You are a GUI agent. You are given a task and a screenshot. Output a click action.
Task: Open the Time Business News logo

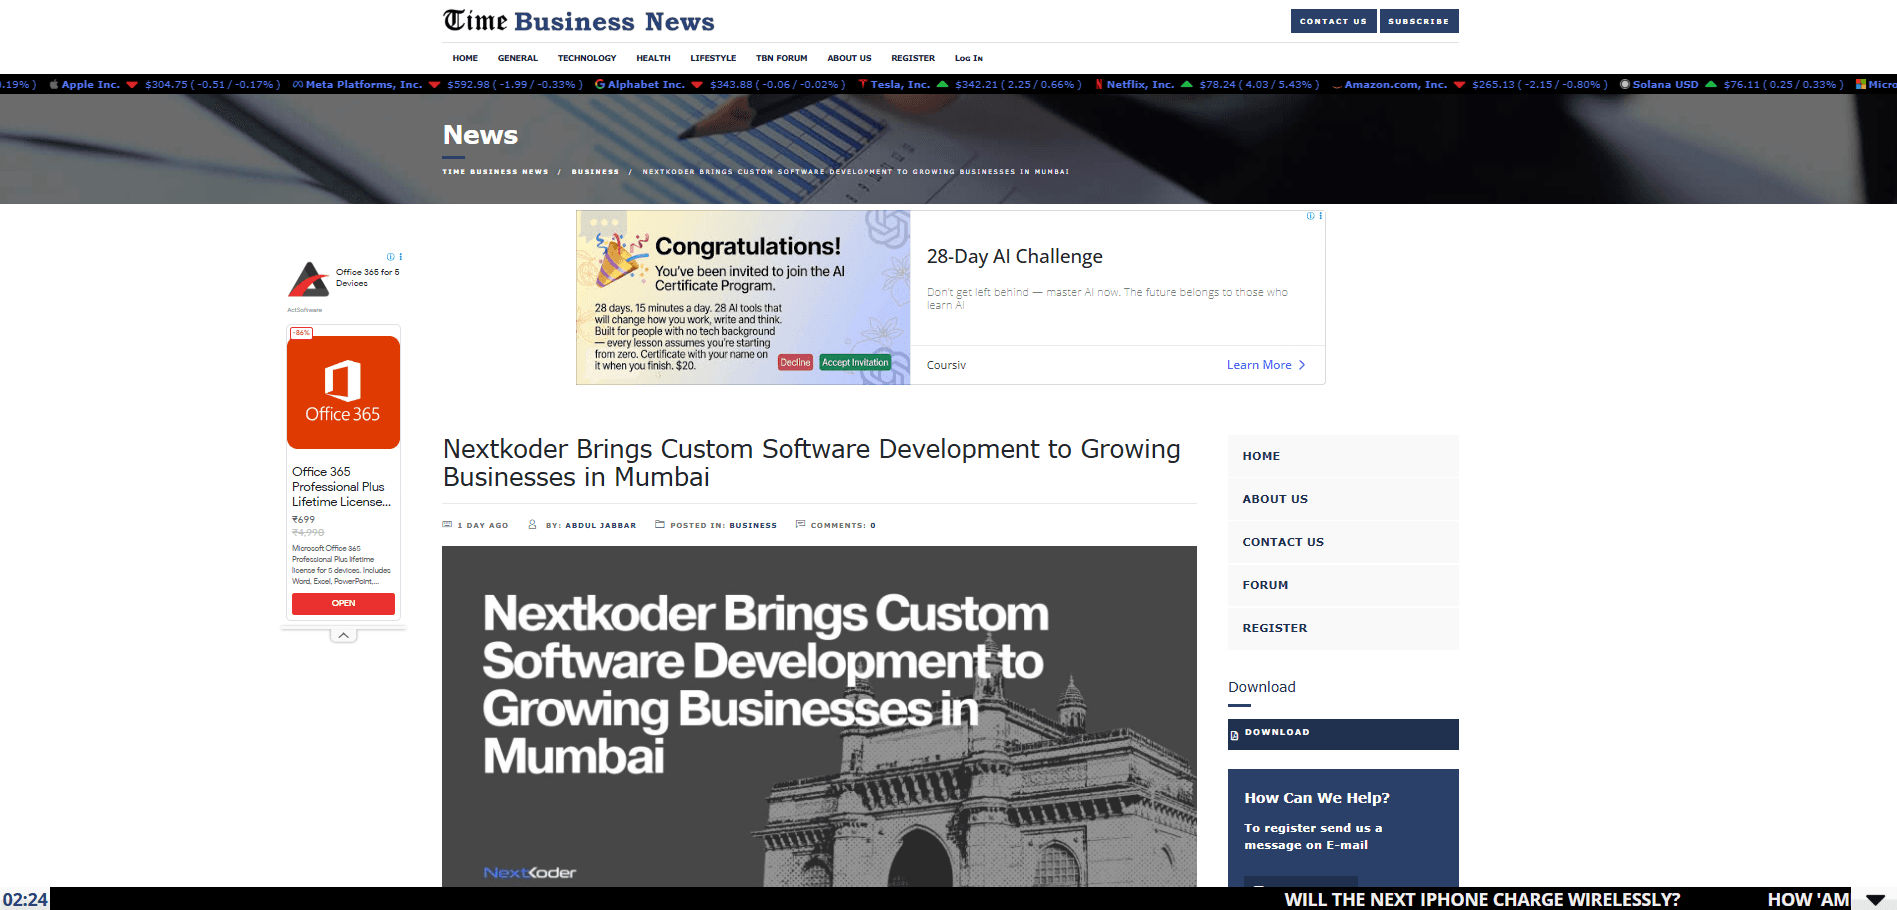579,21
